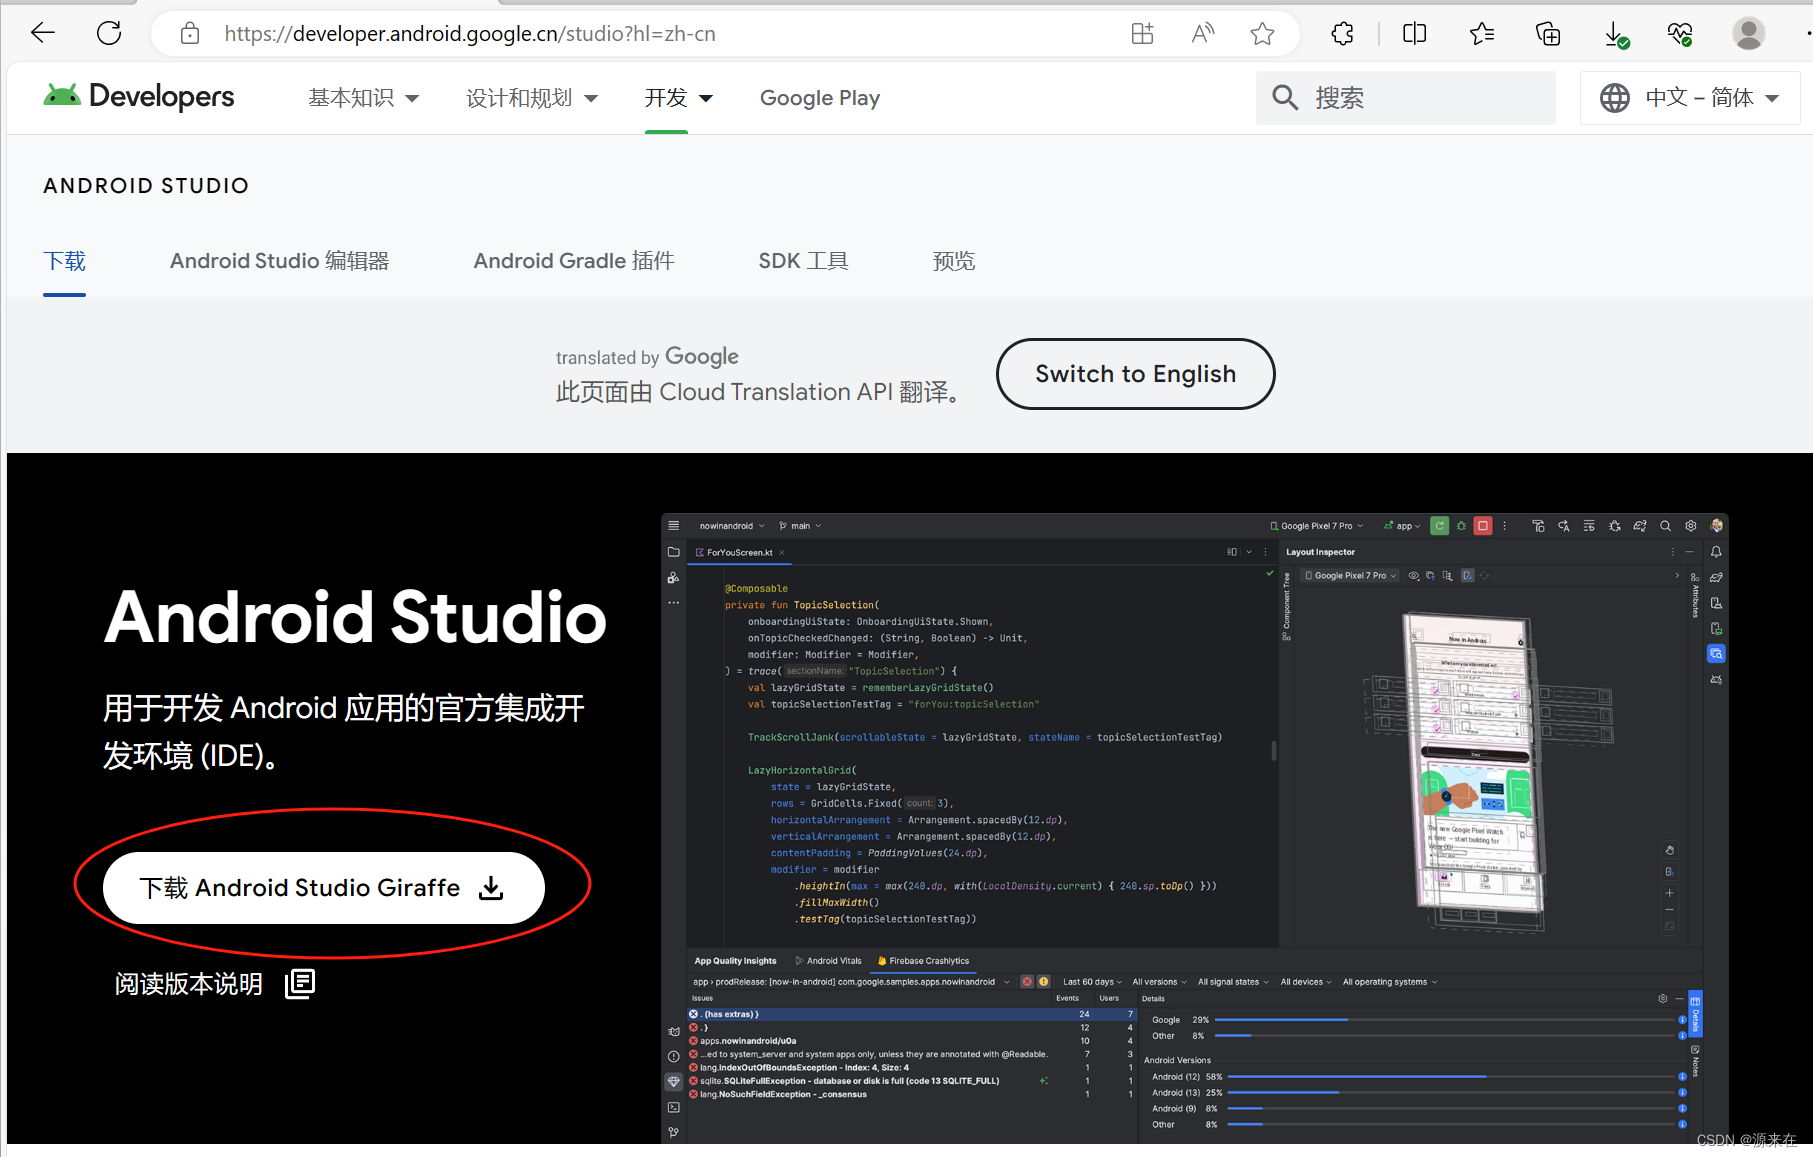Switch to the Android Gradle 插件 tab
Viewport: 1813px width, 1157px height.
(574, 261)
